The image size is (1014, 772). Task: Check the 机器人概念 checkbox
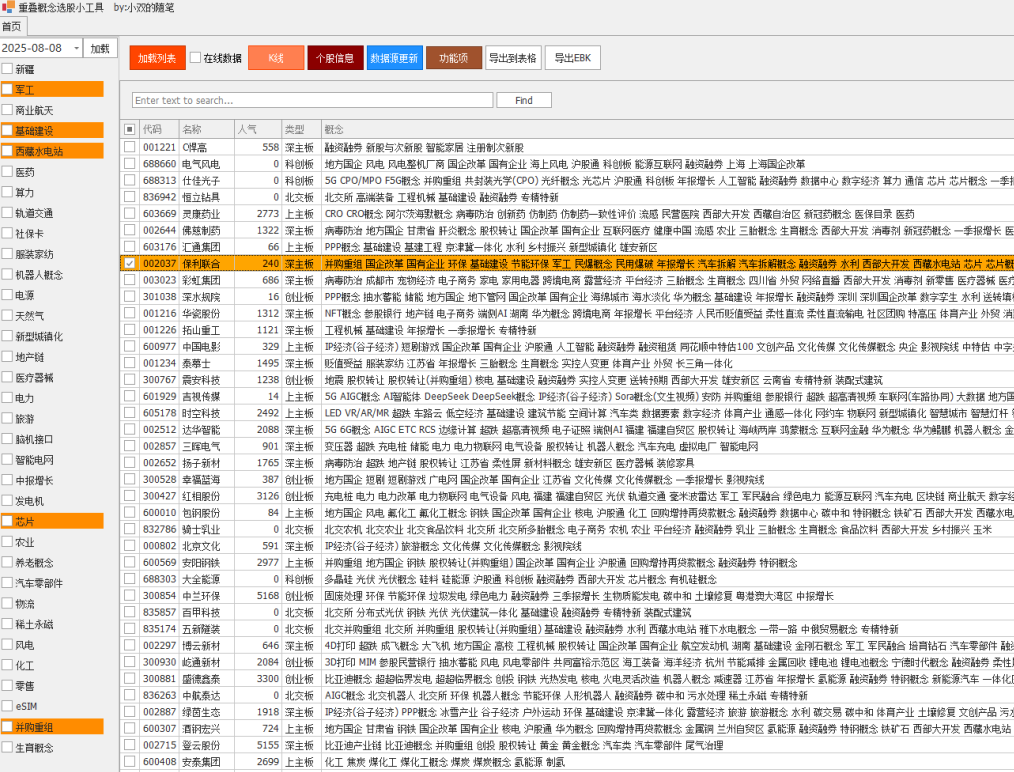(7, 274)
